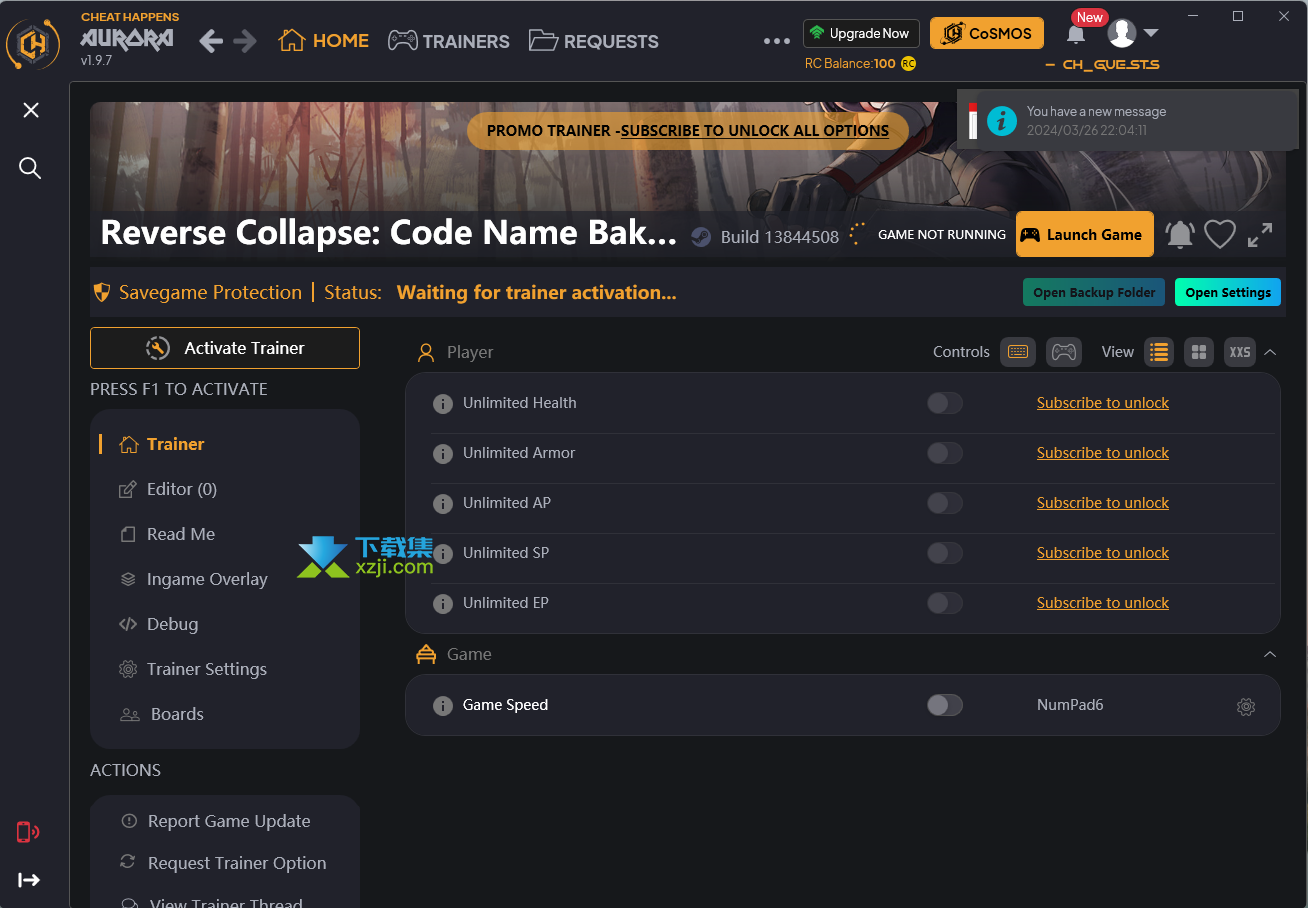Viewport: 1308px width, 908px height.
Task: Click the Steam platform icon
Action: tap(701, 236)
